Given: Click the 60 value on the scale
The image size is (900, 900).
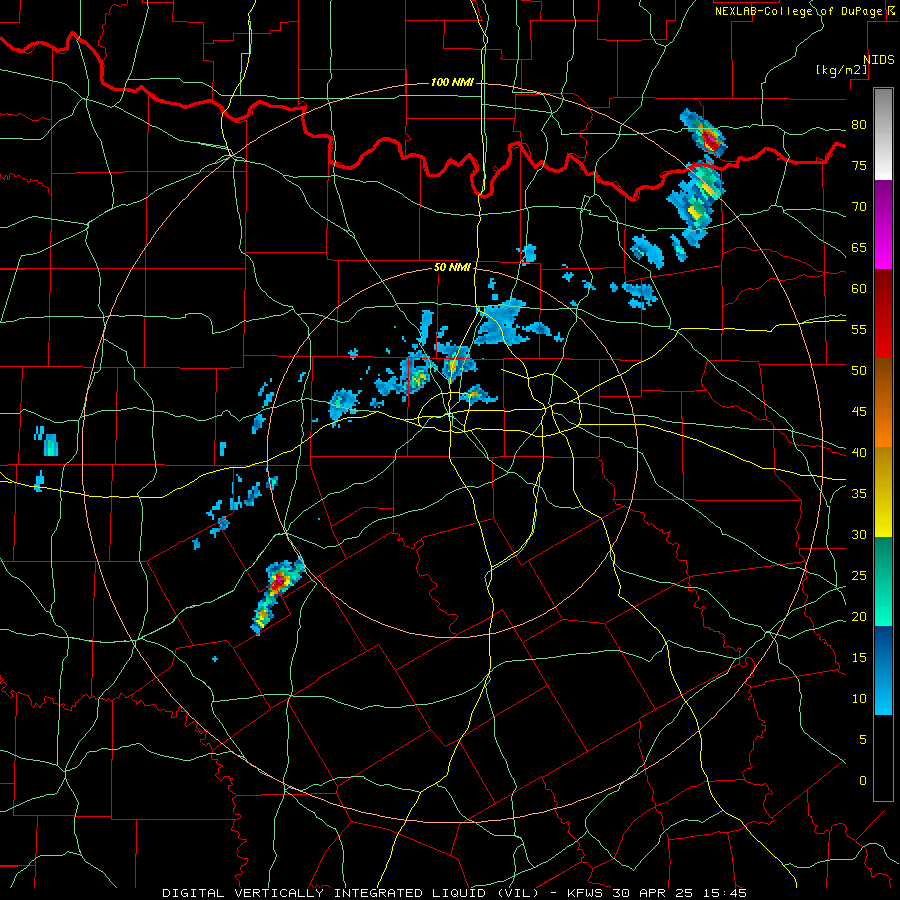Looking at the screenshot, I should point(859,289).
